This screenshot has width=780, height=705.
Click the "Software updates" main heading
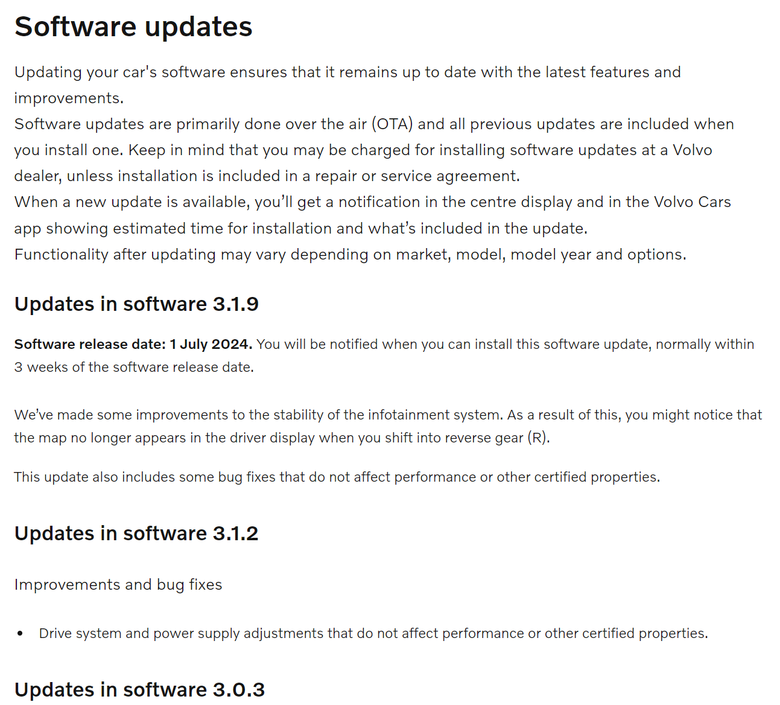(x=133, y=26)
